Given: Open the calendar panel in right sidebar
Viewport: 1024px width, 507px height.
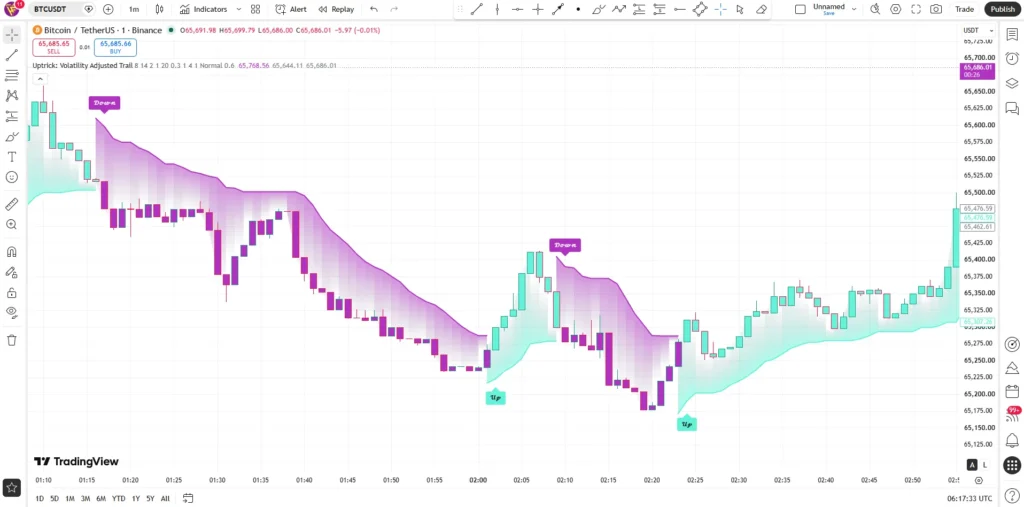Looking at the screenshot, I should pyautogui.click(x=1012, y=391).
